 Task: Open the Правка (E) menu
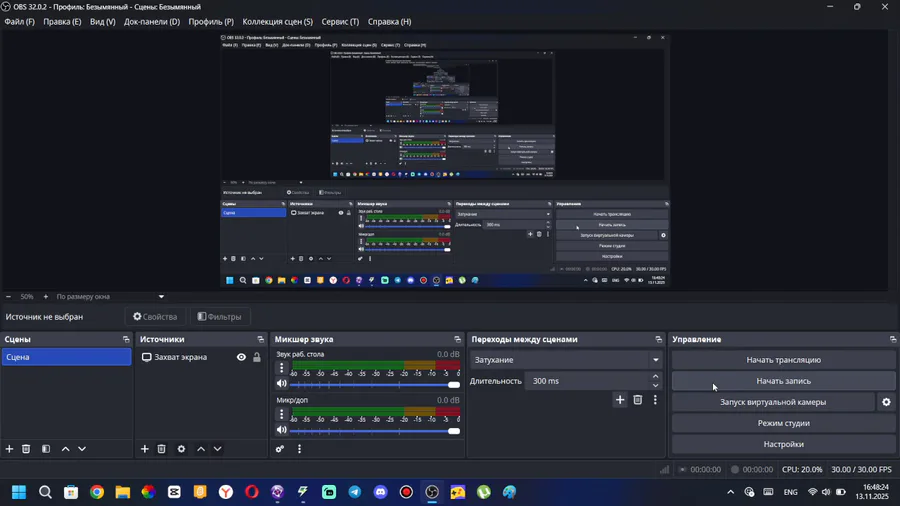point(62,22)
